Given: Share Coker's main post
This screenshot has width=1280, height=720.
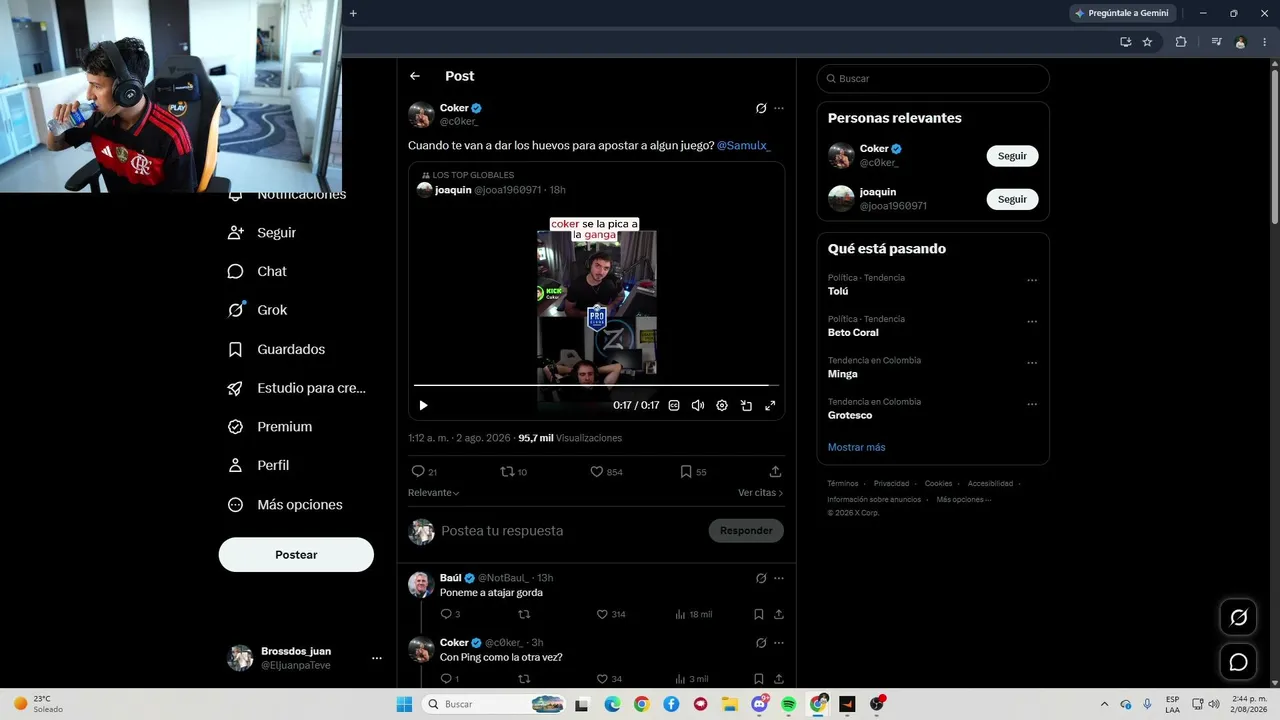Looking at the screenshot, I should coord(775,471).
